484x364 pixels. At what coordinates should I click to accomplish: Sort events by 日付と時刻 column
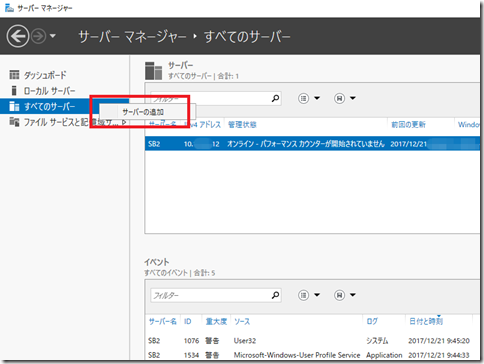coord(426,321)
